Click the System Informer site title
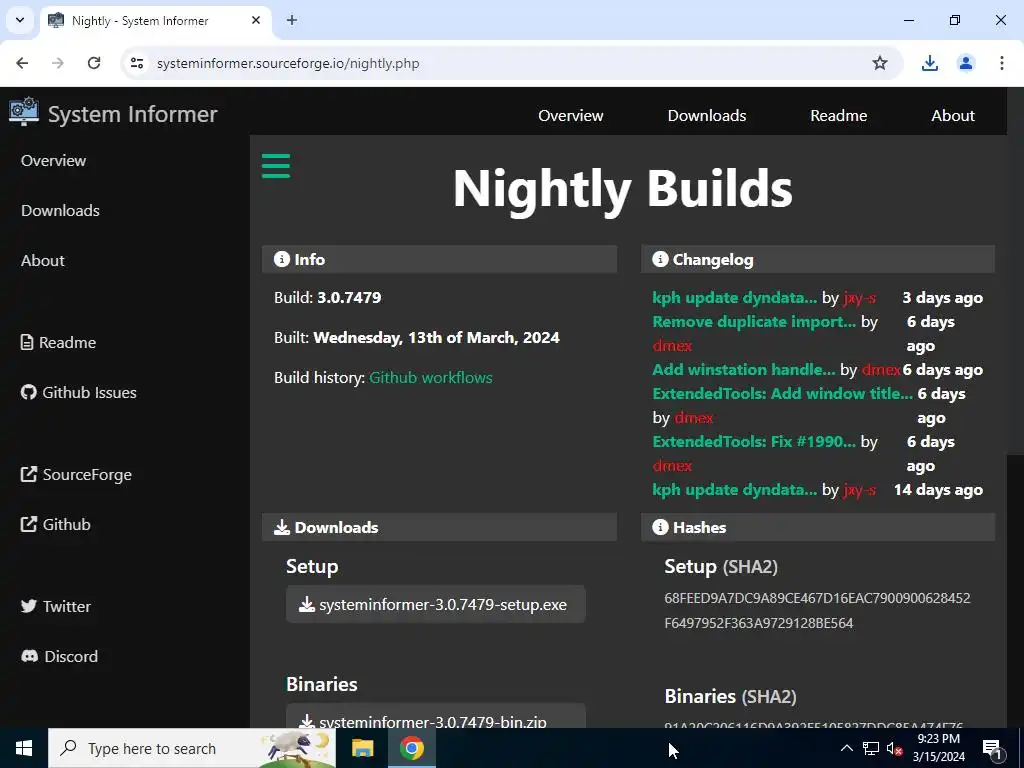Screen dimensions: 1024x768 tap(133, 114)
